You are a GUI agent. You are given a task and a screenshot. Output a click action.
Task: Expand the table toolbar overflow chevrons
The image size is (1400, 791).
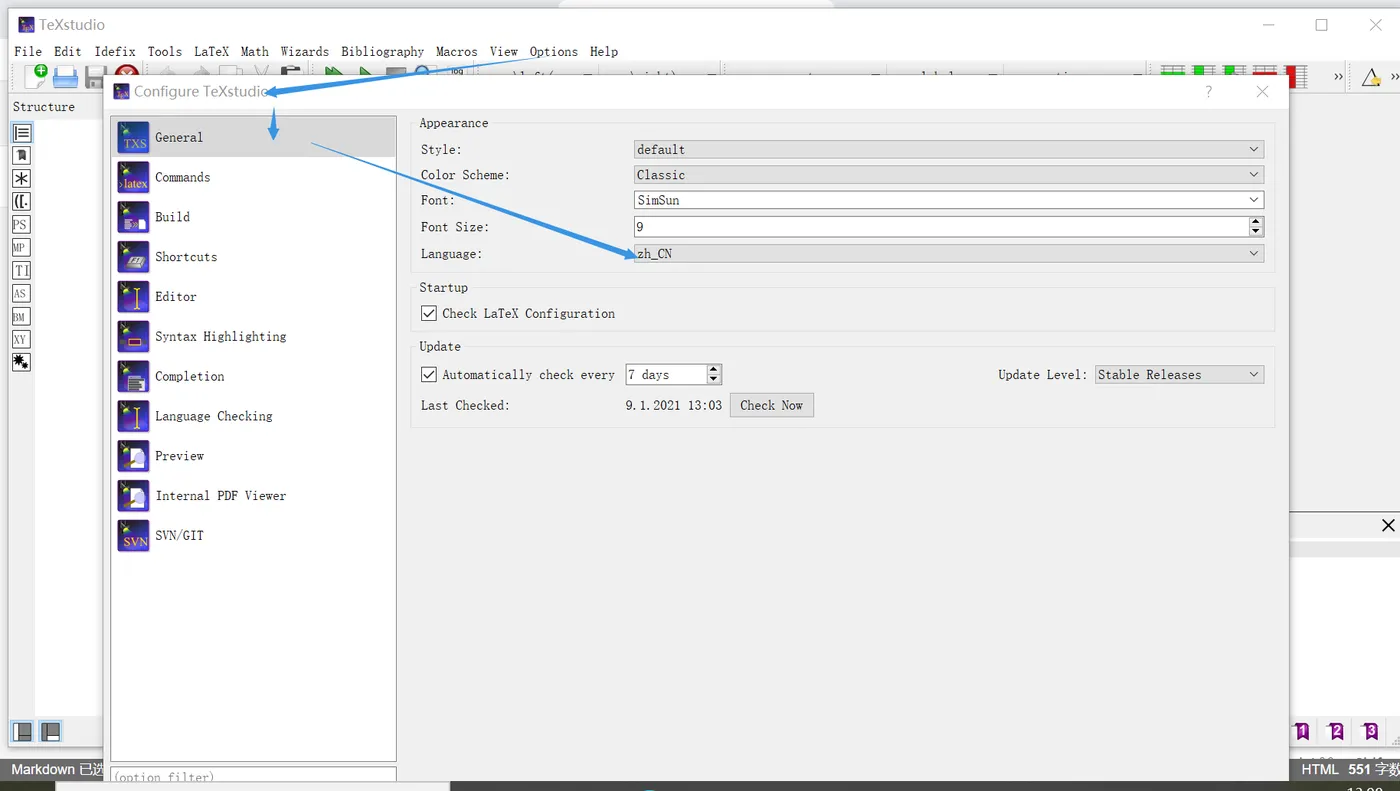[1338, 77]
